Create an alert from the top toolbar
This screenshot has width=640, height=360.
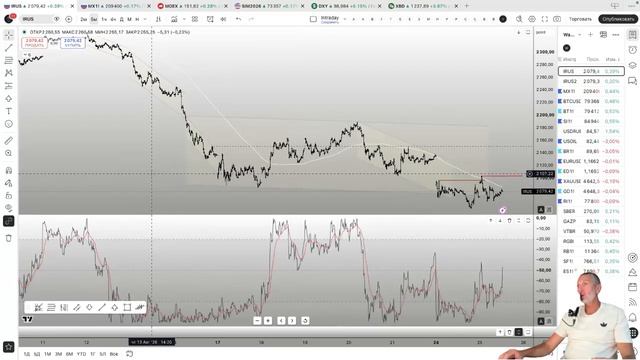210,19
